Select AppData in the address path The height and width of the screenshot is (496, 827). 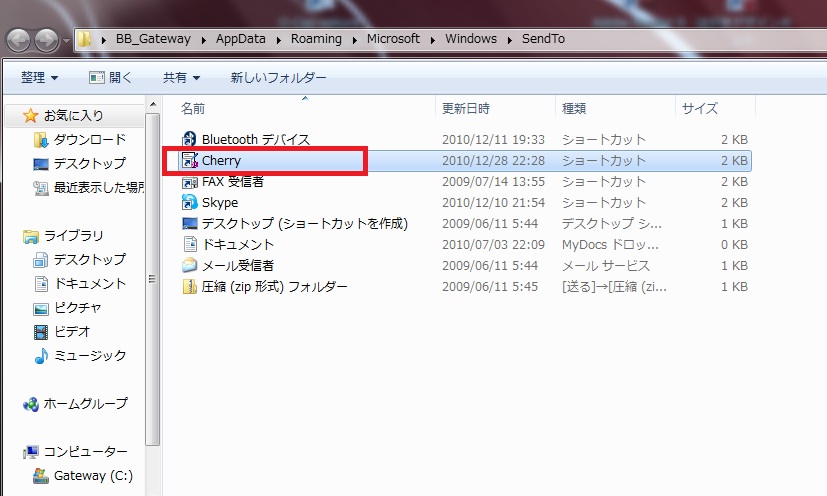coord(241,39)
